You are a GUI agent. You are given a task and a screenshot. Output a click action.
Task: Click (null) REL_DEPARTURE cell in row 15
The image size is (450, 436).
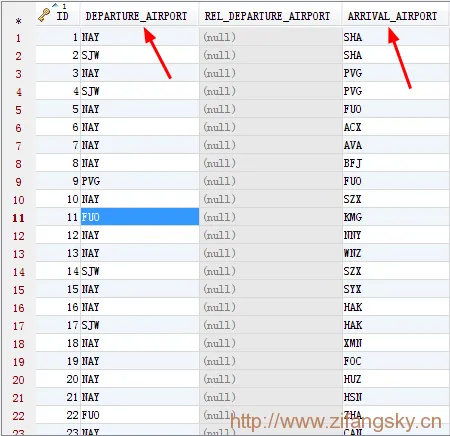pos(271,289)
